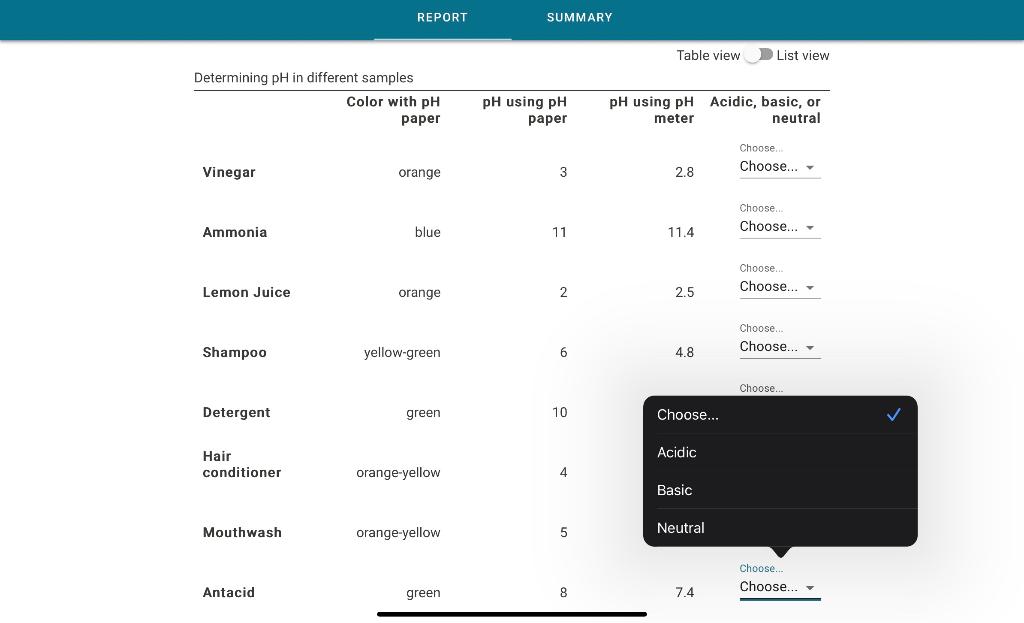Click the dropdown arrow beside Shampoo's Choose field
This screenshot has height=623, width=1024.
(x=810, y=347)
